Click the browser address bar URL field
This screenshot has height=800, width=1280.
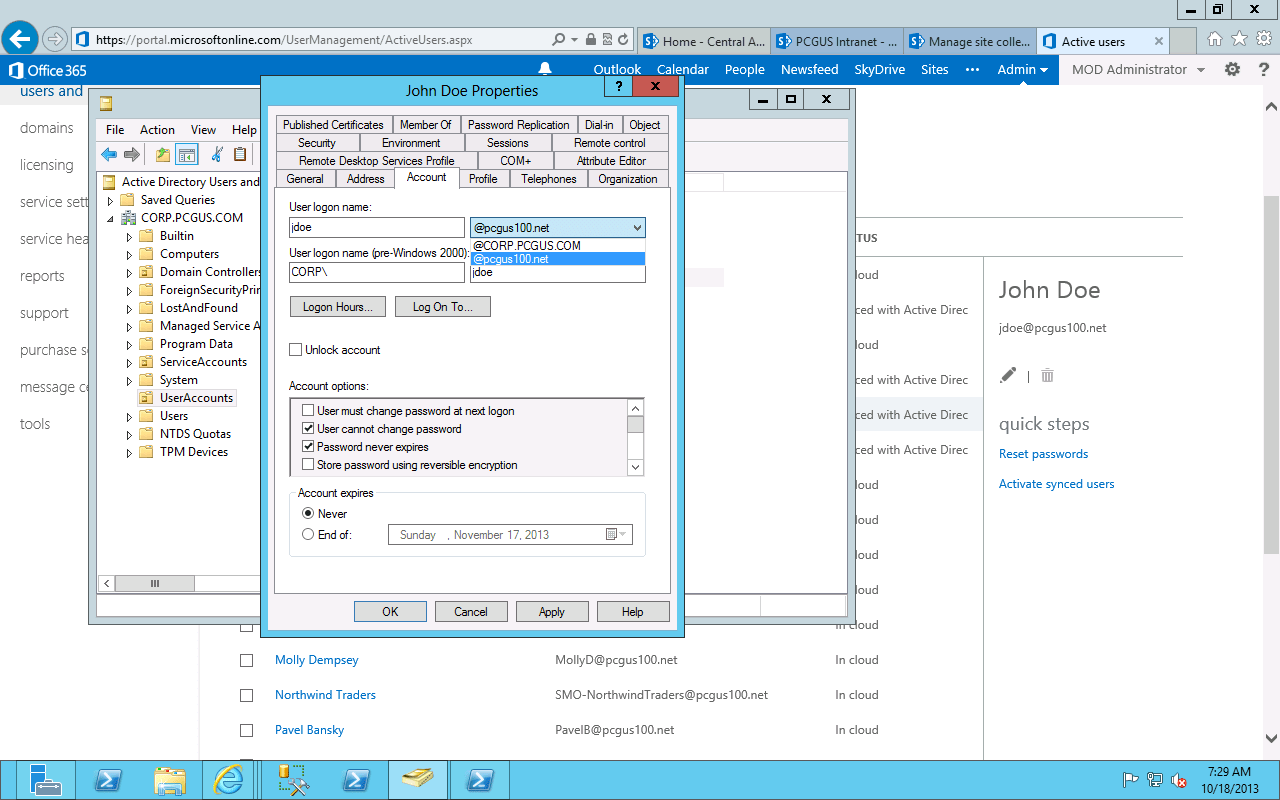coord(300,40)
